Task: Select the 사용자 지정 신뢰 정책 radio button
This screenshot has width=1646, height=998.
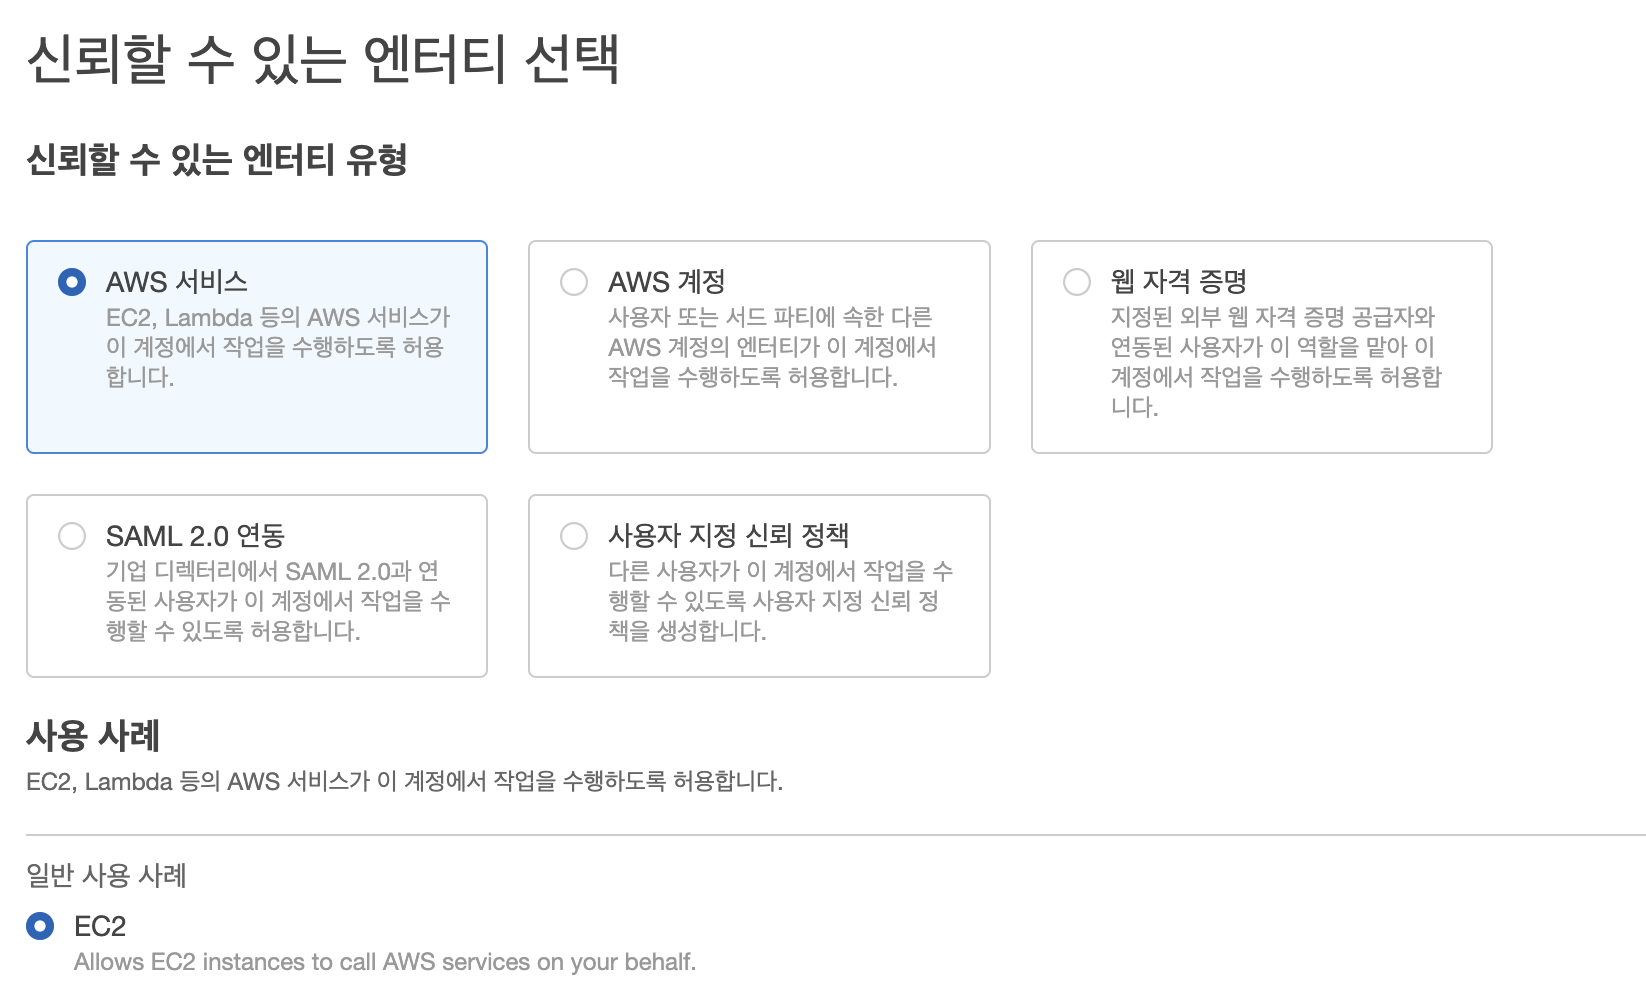Action: point(574,536)
